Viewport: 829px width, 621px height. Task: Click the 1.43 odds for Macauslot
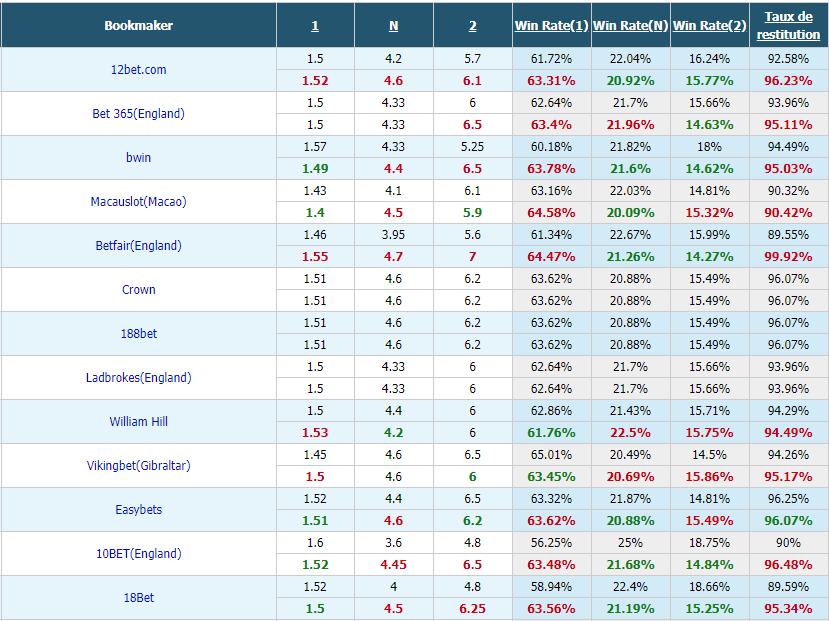(x=315, y=191)
